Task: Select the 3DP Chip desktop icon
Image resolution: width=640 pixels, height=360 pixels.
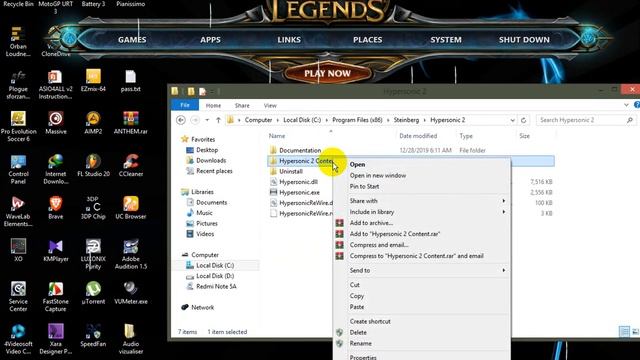Action: point(93,208)
